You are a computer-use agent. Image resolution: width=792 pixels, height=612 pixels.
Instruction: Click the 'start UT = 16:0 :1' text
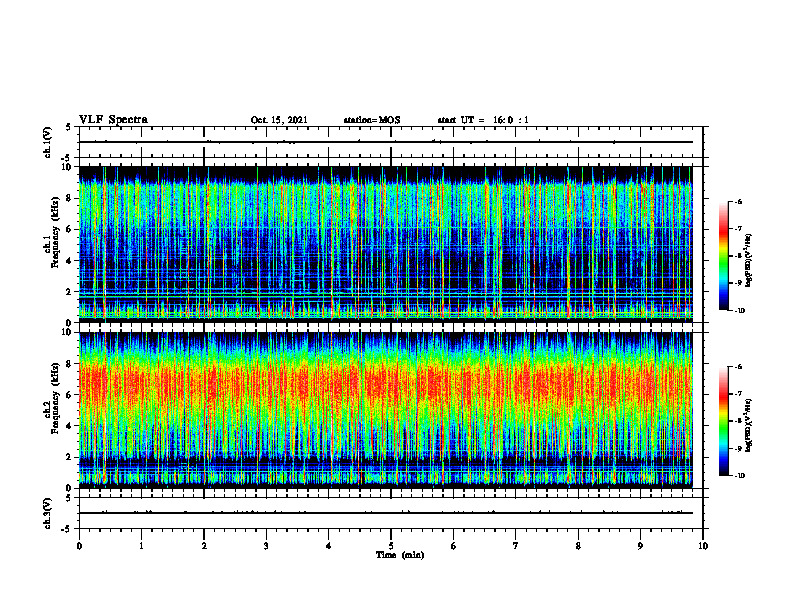[483, 120]
